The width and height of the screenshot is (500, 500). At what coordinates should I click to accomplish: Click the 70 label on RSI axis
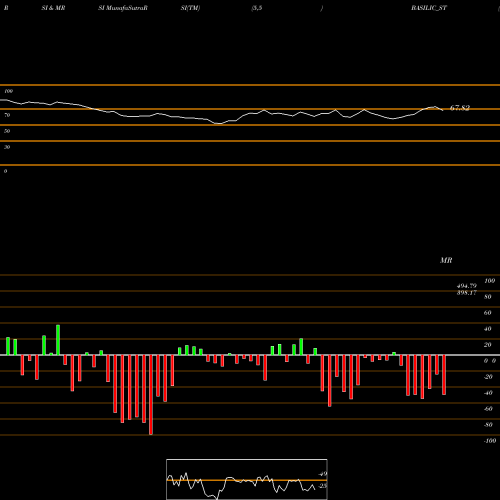click(7, 115)
